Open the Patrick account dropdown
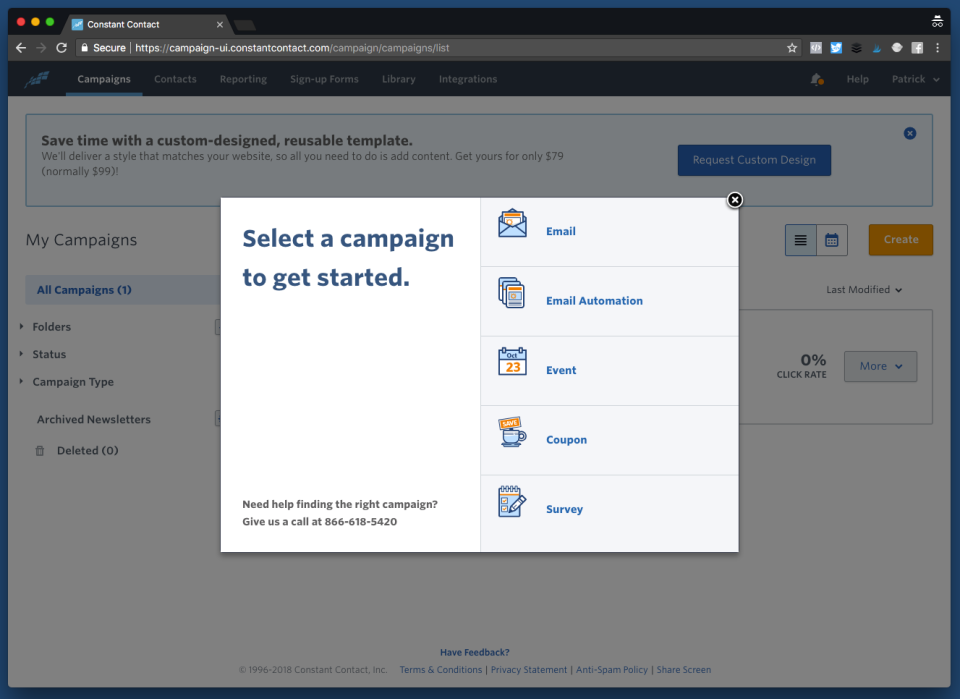Viewport: 960px width, 699px height. pos(915,79)
